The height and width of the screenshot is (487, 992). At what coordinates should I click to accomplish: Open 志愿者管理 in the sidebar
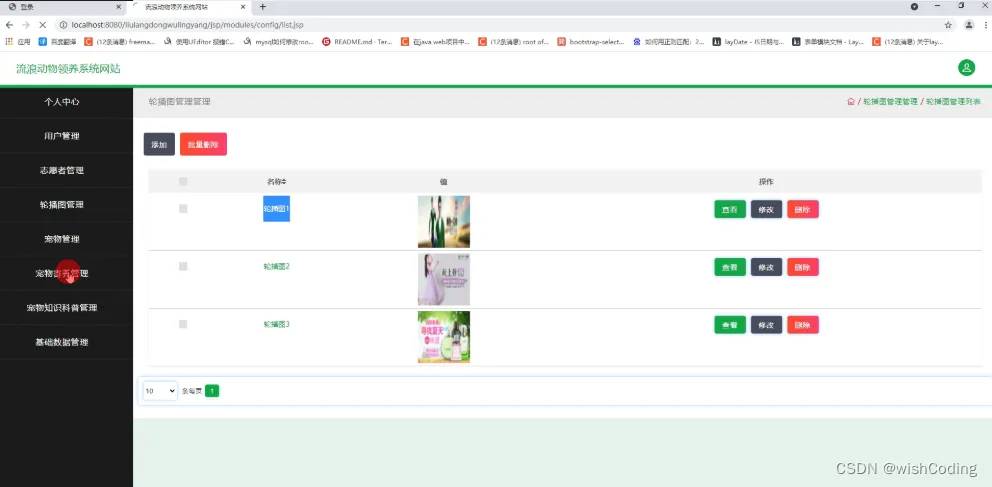(x=62, y=170)
